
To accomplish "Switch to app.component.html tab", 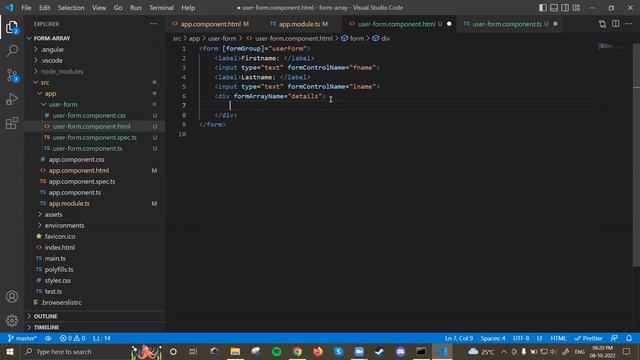I will pos(211,24).
